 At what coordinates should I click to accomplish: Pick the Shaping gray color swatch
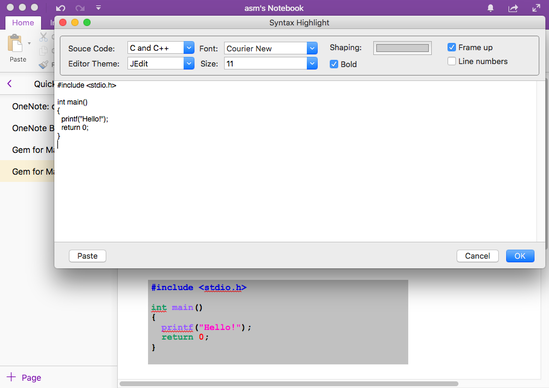pos(402,48)
